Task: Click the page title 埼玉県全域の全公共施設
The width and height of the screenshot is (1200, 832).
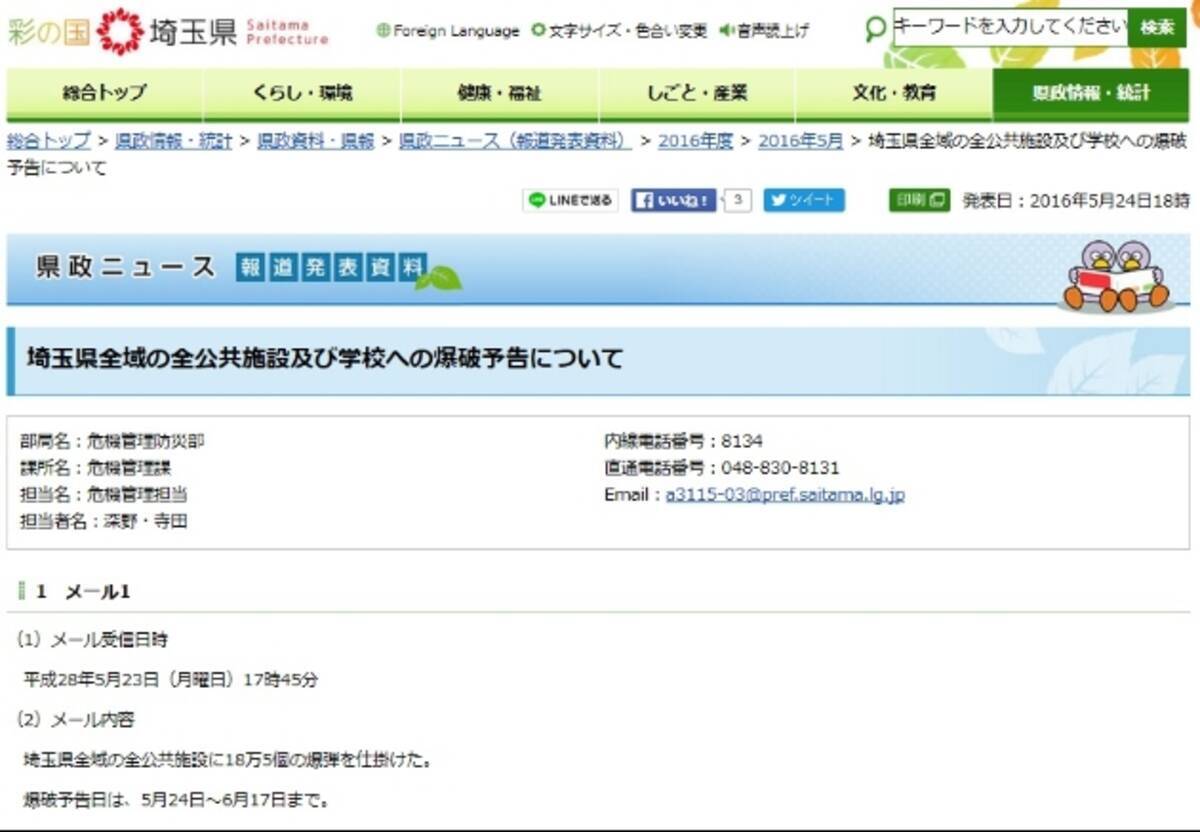Action: tap(325, 358)
